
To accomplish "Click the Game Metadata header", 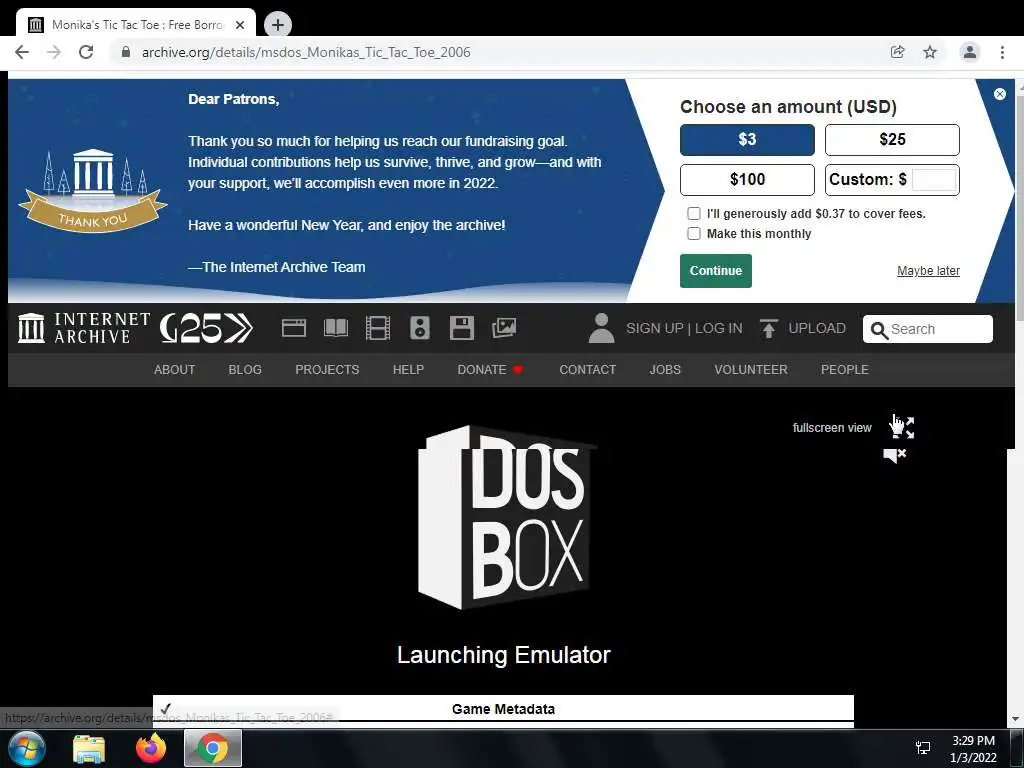I will [503, 709].
